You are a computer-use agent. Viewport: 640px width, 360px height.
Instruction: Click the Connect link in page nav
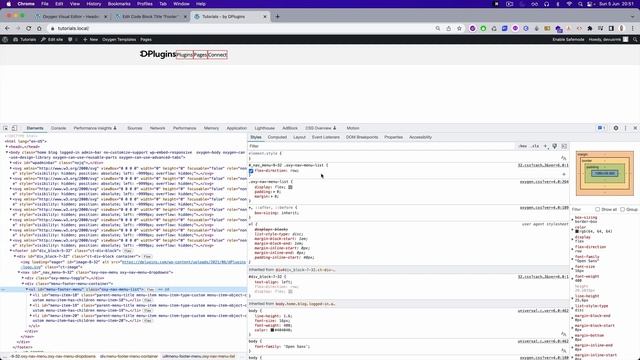click(x=217, y=55)
